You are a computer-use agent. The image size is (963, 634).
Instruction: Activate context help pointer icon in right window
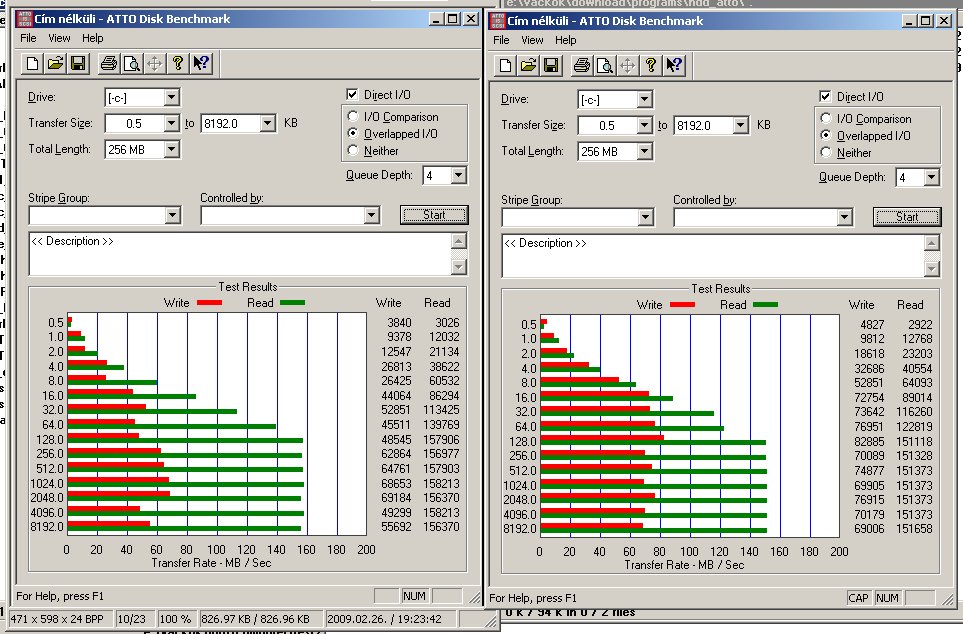point(674,65)
